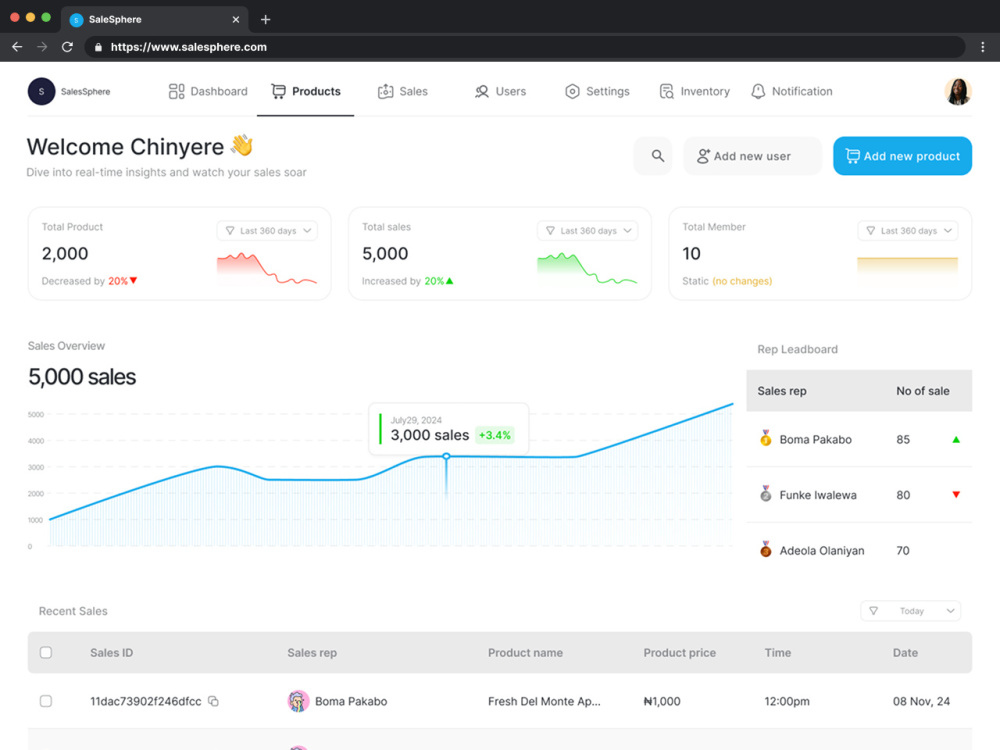Screen dimensions: 1000x750
Task: Click green up arrow for Boma Pakabo
Action: click(956, 439)
